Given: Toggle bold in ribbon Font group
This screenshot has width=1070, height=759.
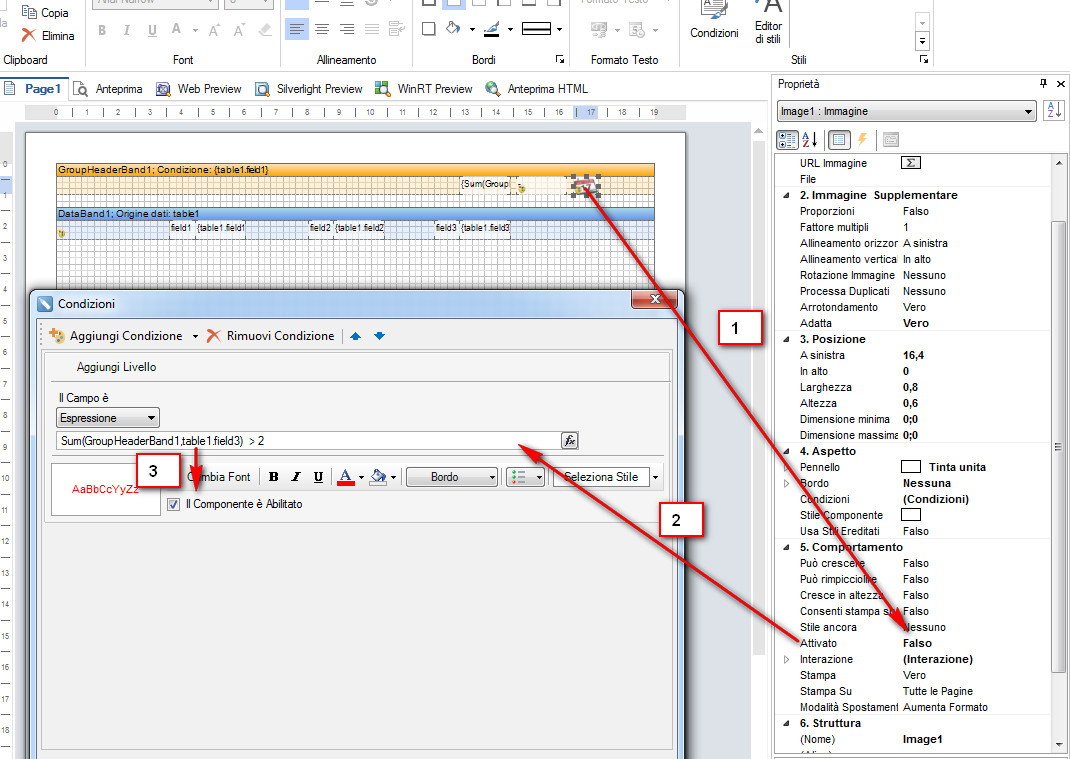Looking at the screenshot, I should pos(102,30).
